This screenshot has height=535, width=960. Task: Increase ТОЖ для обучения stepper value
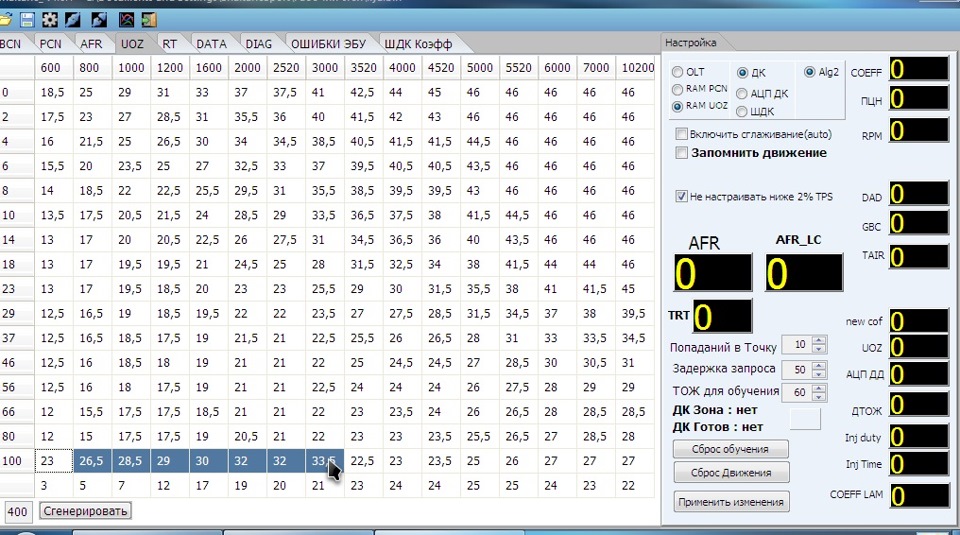[819, 387]
